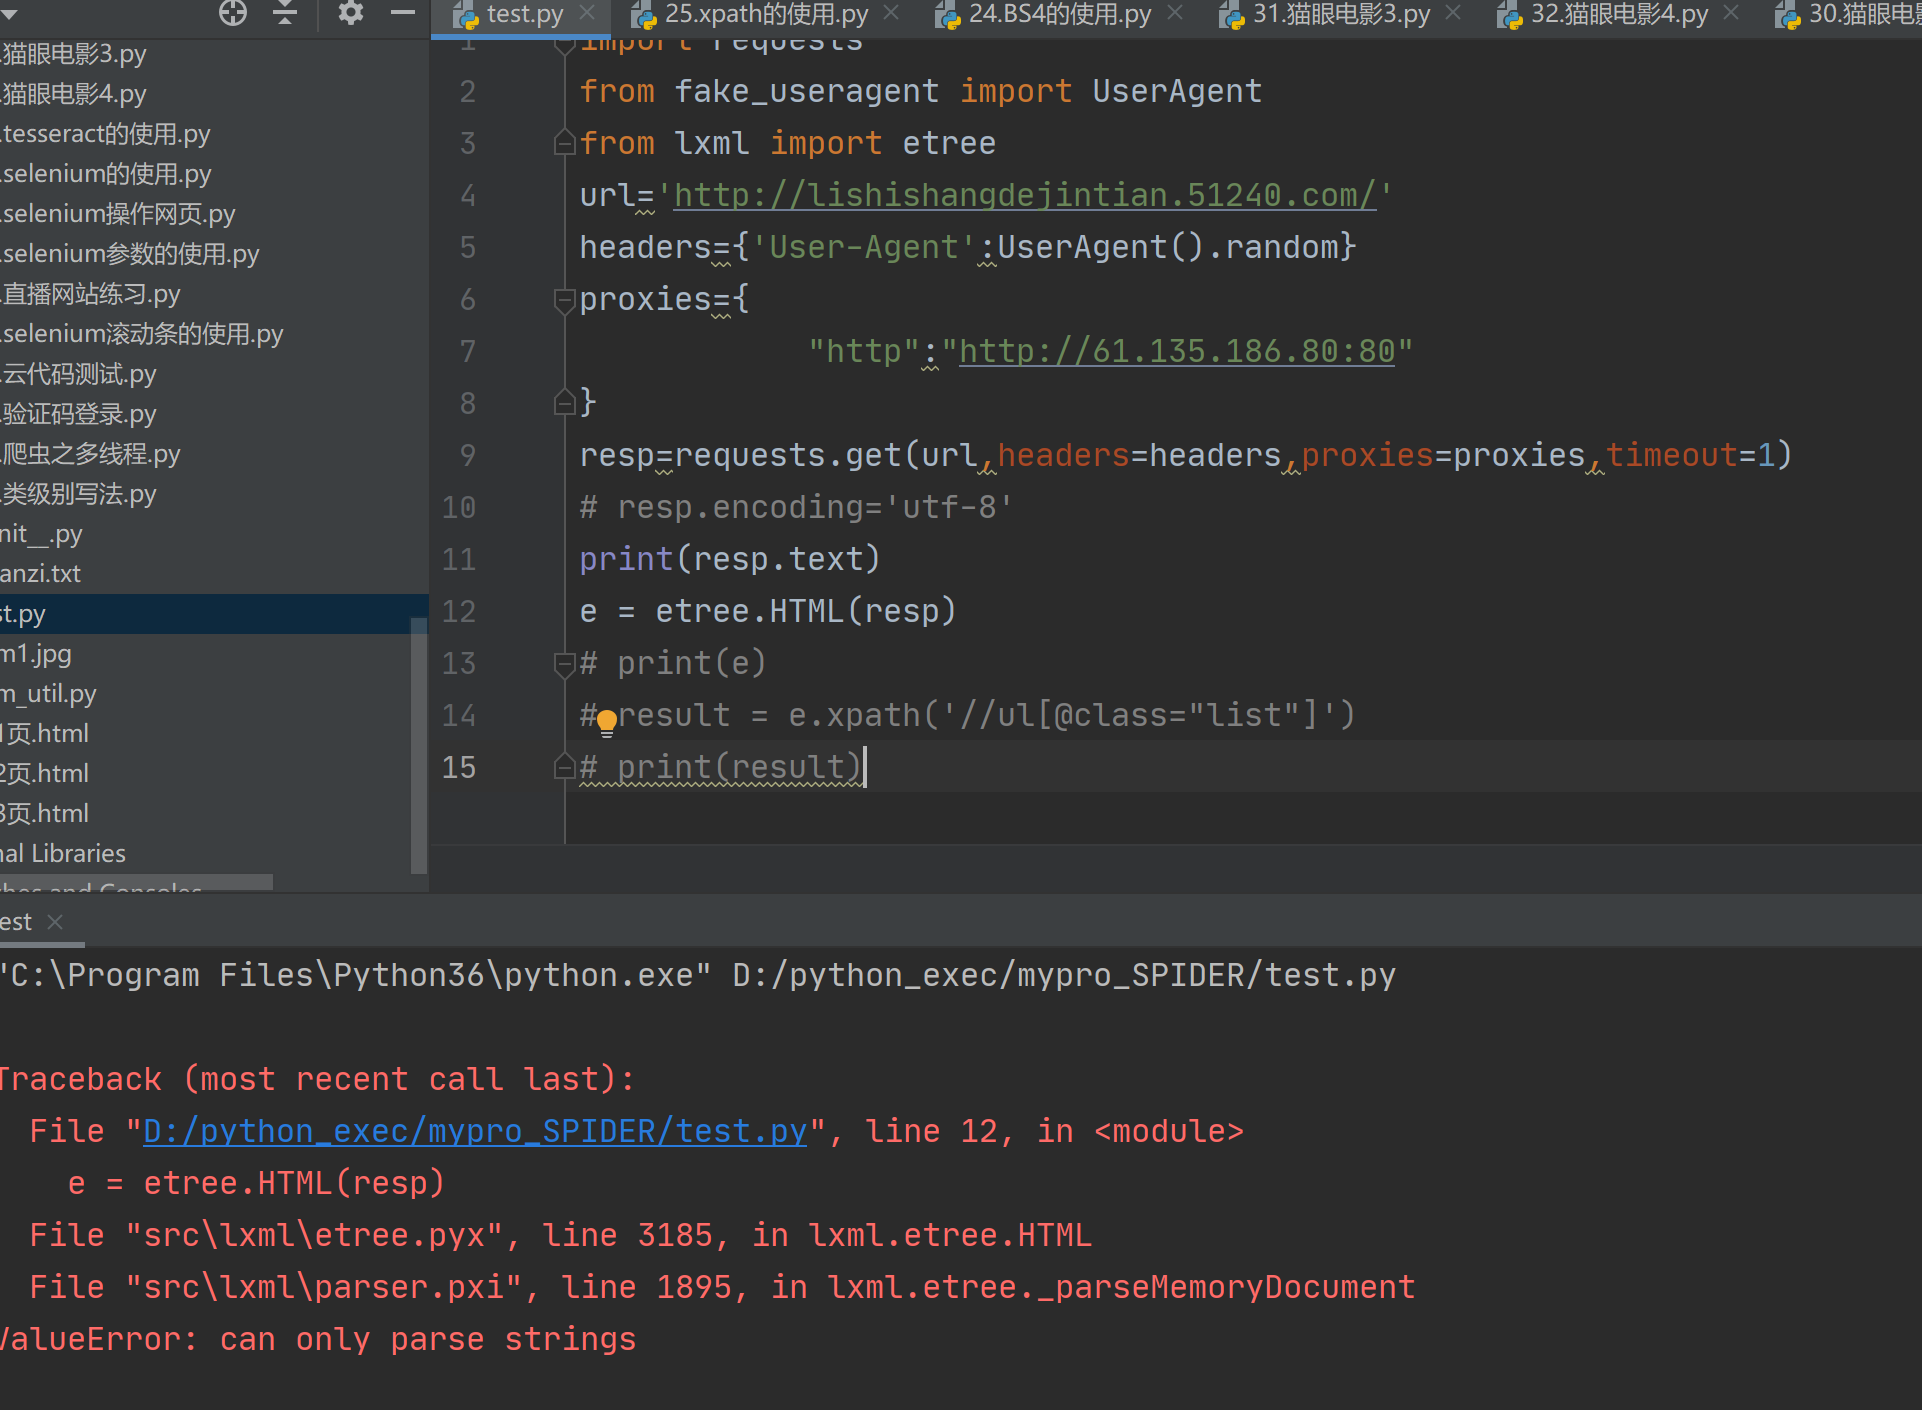Select selenium滚动条的使用.py file
Screen dimensions: 1922x1410
(x=142, y=334)
